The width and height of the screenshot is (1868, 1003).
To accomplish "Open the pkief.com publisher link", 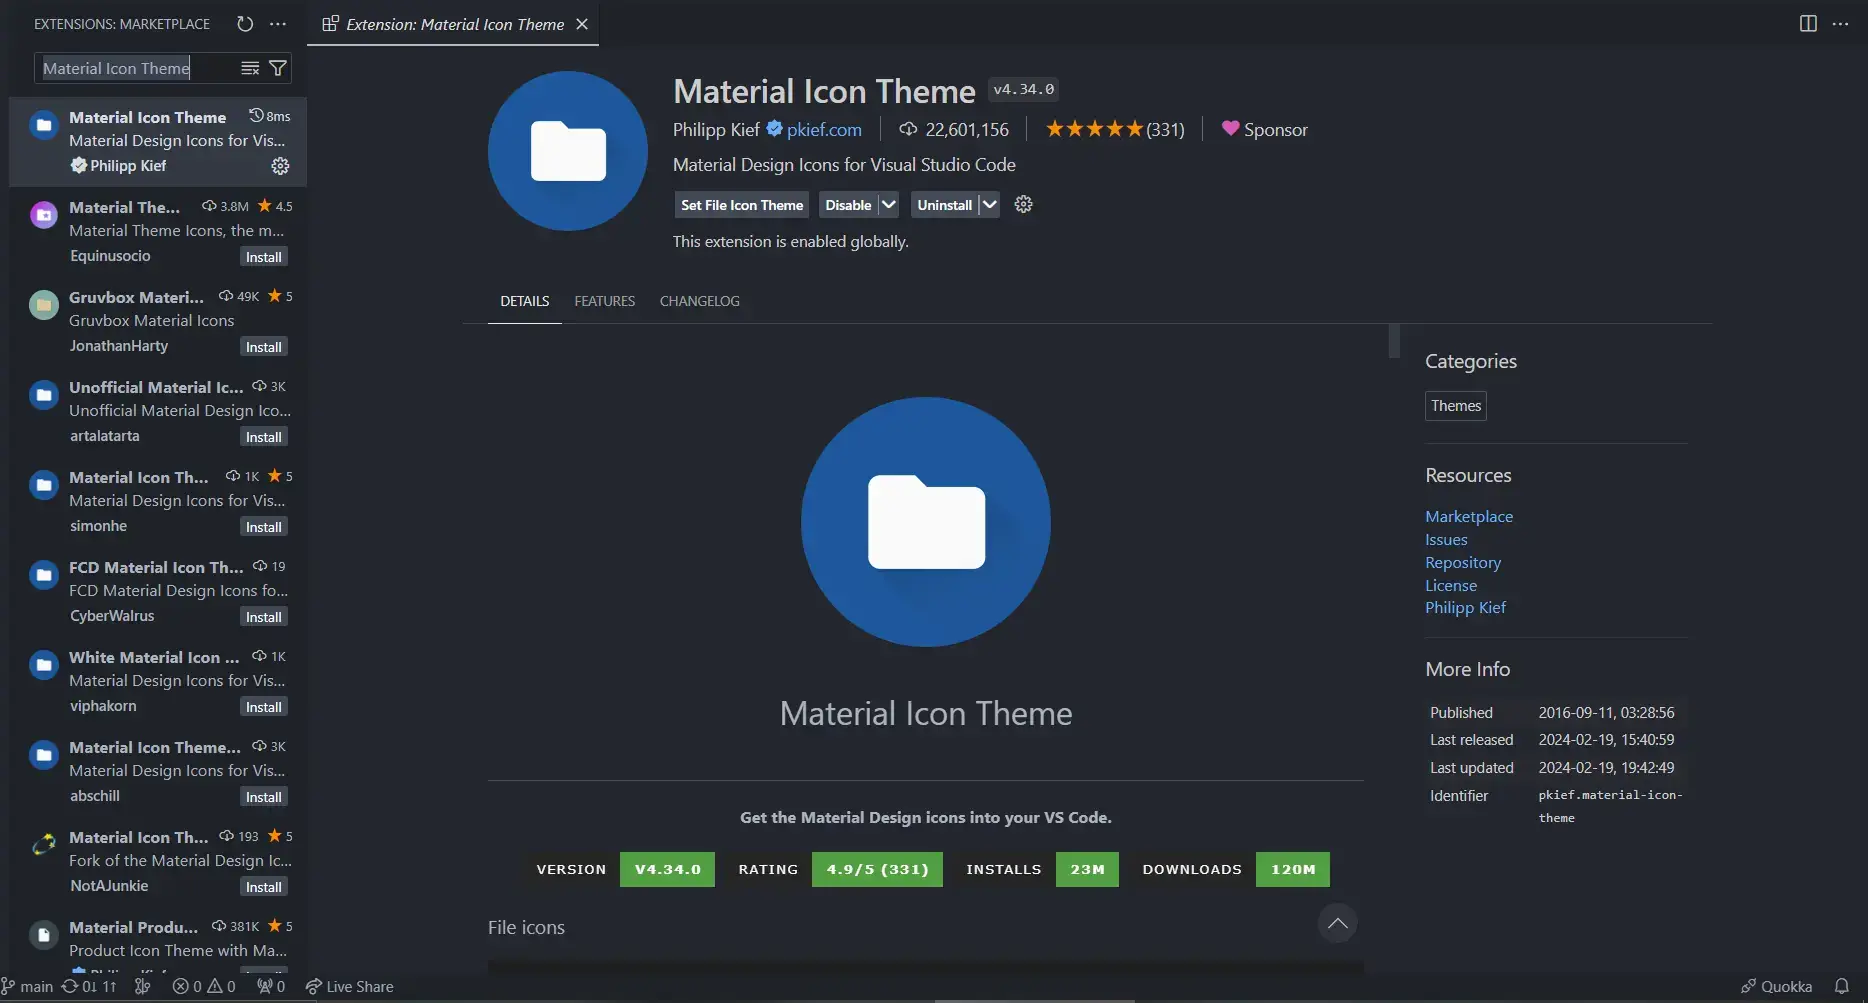I will 824,129.
